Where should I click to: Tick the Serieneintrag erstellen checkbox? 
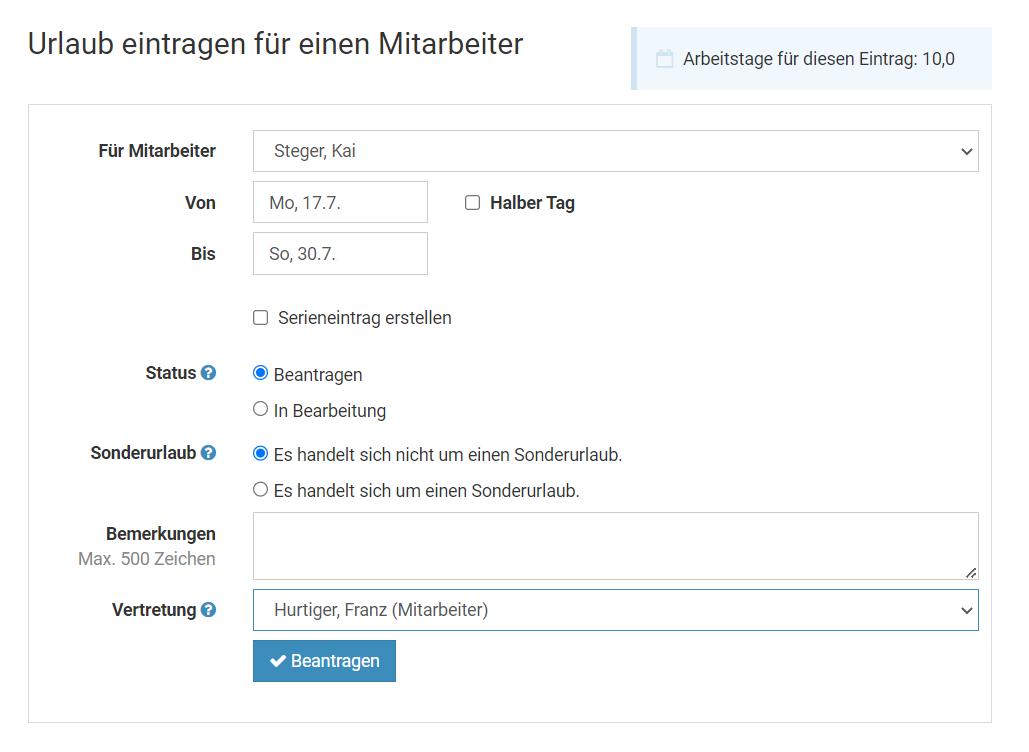[x=261, y=318]
